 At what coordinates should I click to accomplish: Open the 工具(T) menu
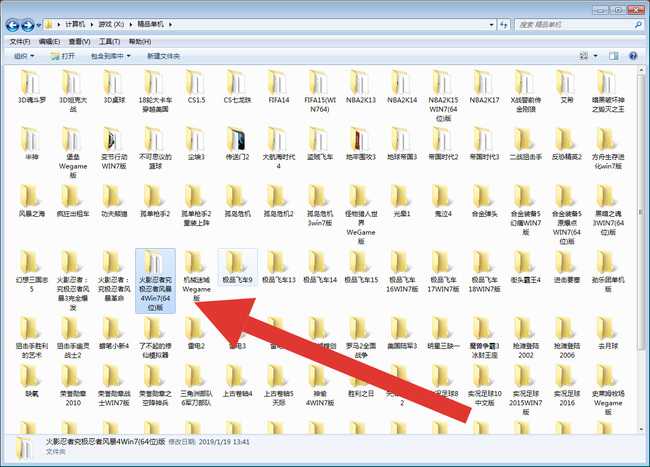click(110, 41)
